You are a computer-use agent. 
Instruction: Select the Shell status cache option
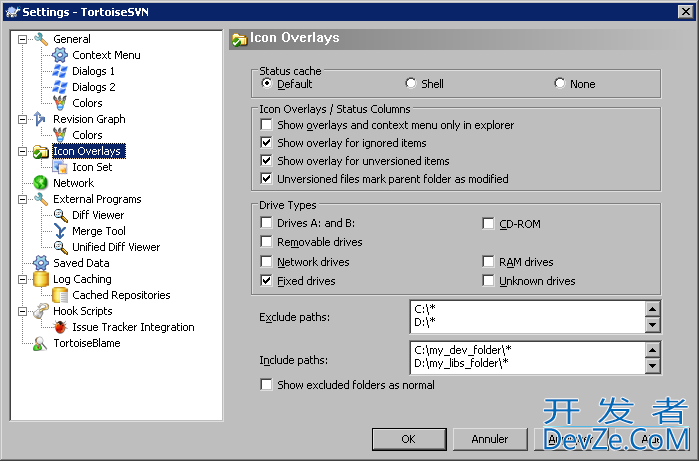point(411,84)
